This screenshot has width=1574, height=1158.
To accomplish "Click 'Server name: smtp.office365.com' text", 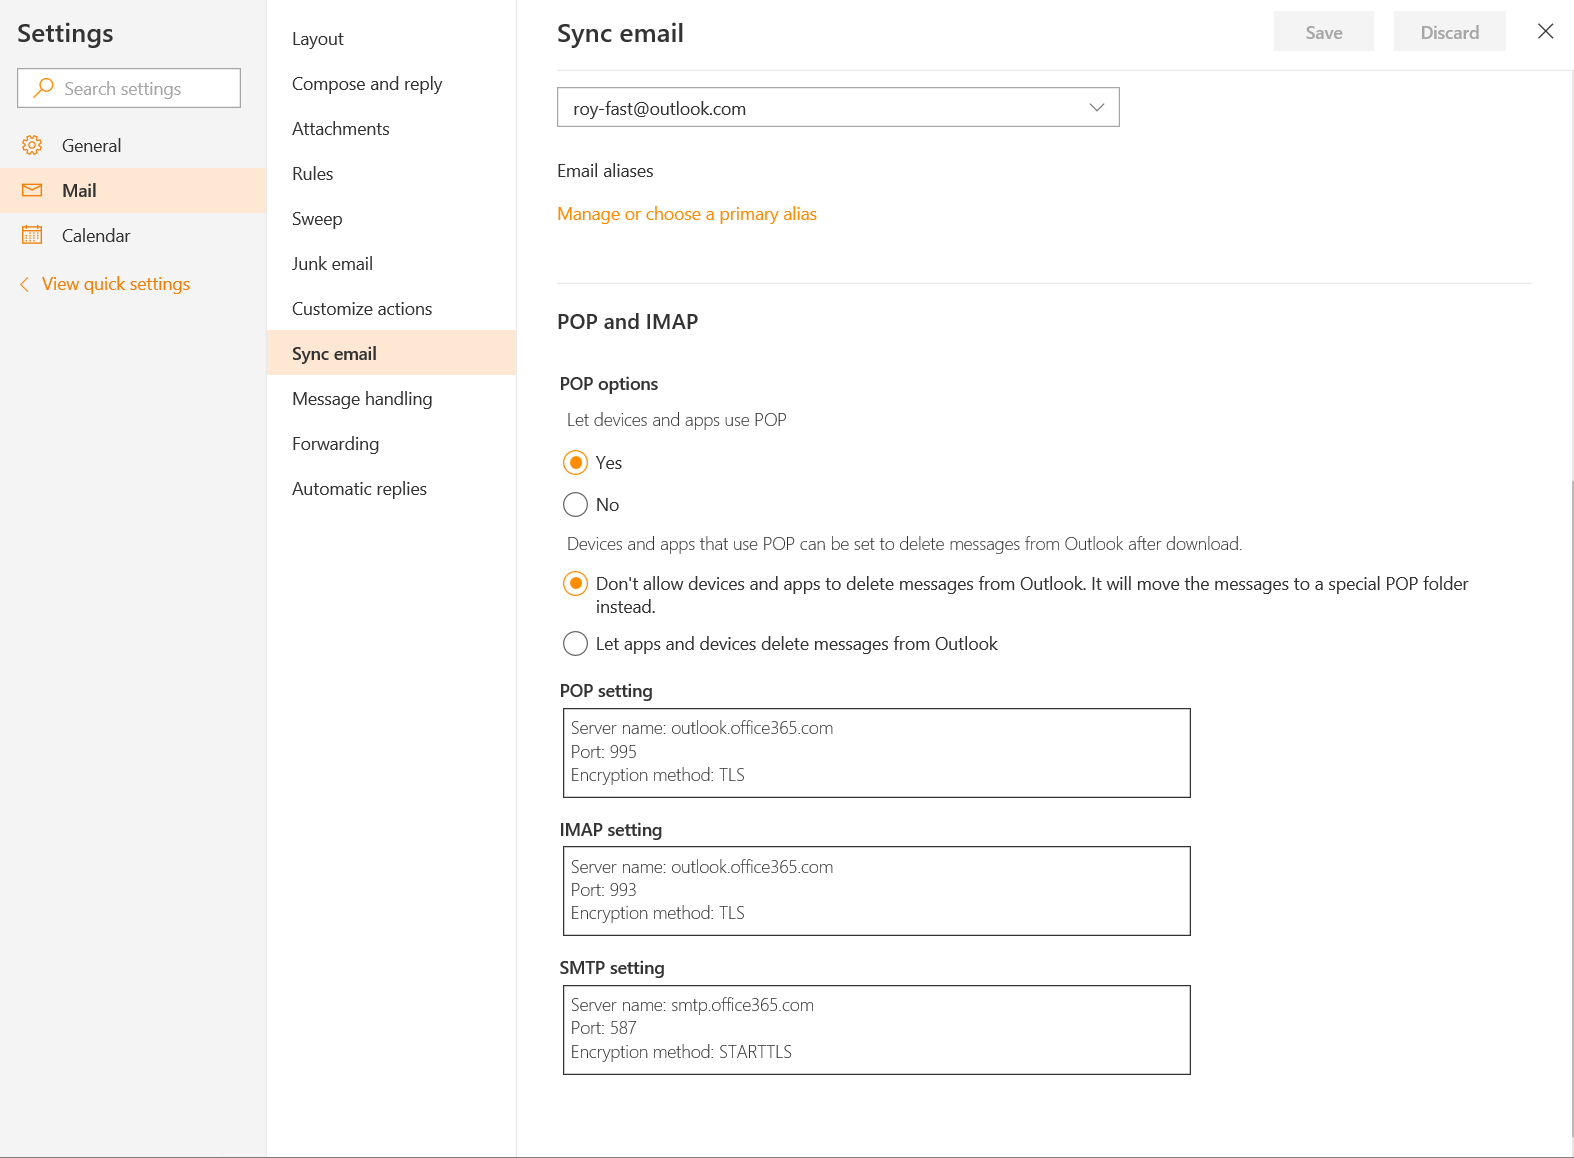I will tap(692, 1005).
